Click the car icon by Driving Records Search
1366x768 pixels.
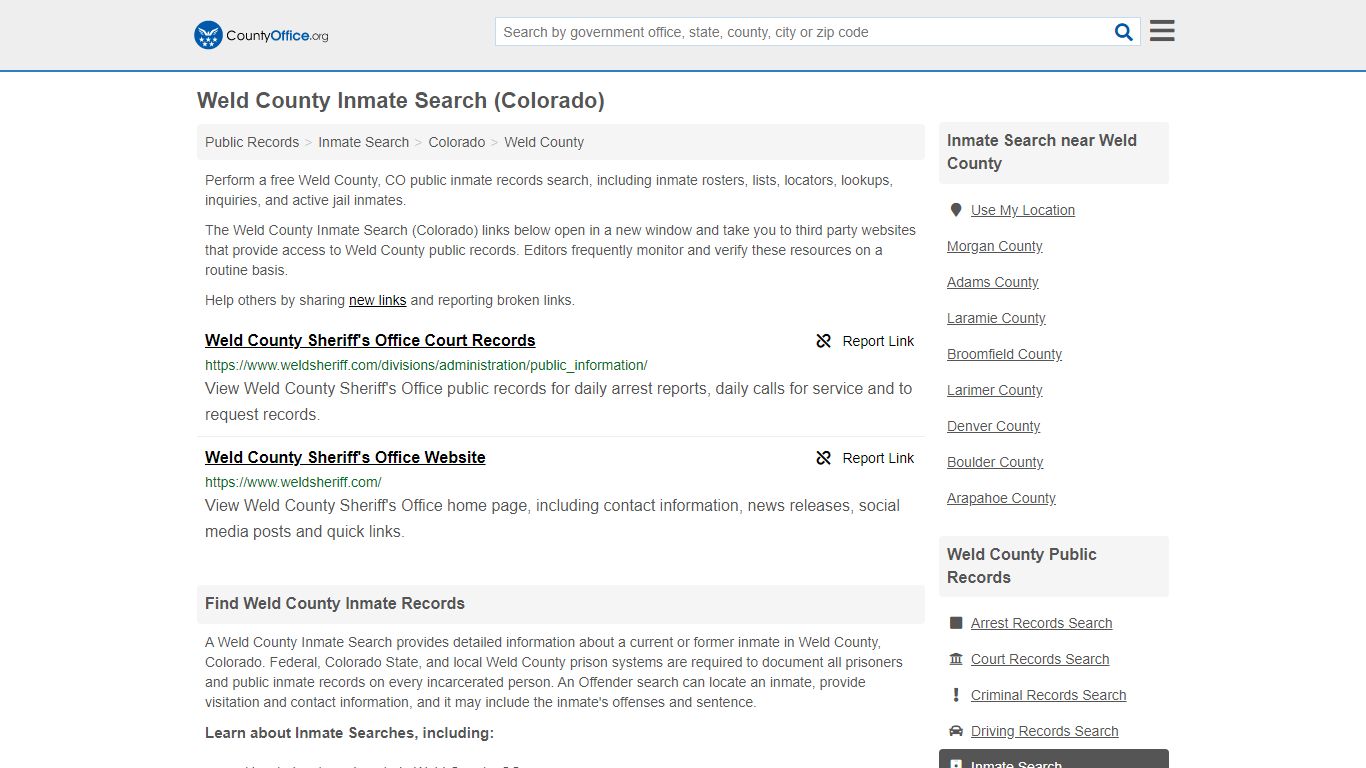pyautogui.click(x=956, y=731)
